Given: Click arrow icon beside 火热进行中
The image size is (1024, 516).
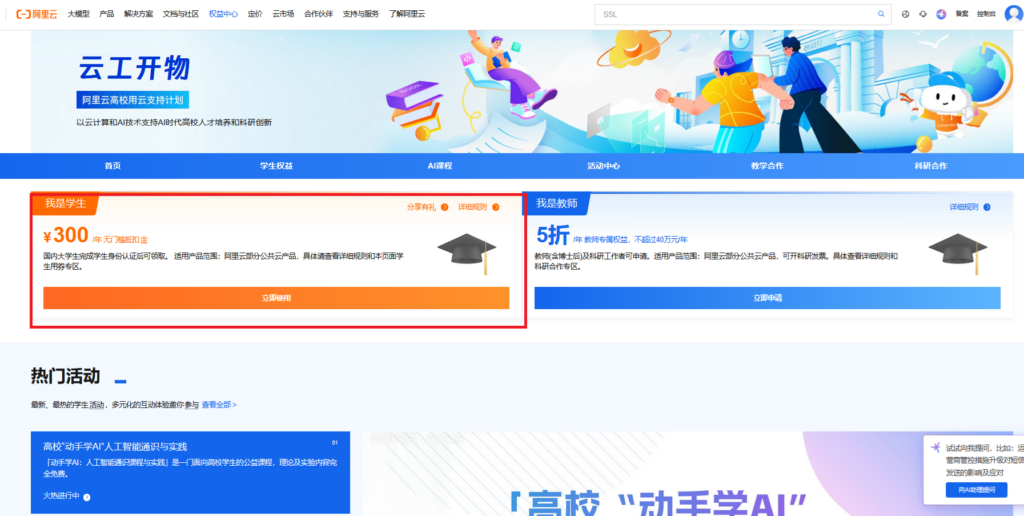Looking at the screenshot, I should pos(87,496).
